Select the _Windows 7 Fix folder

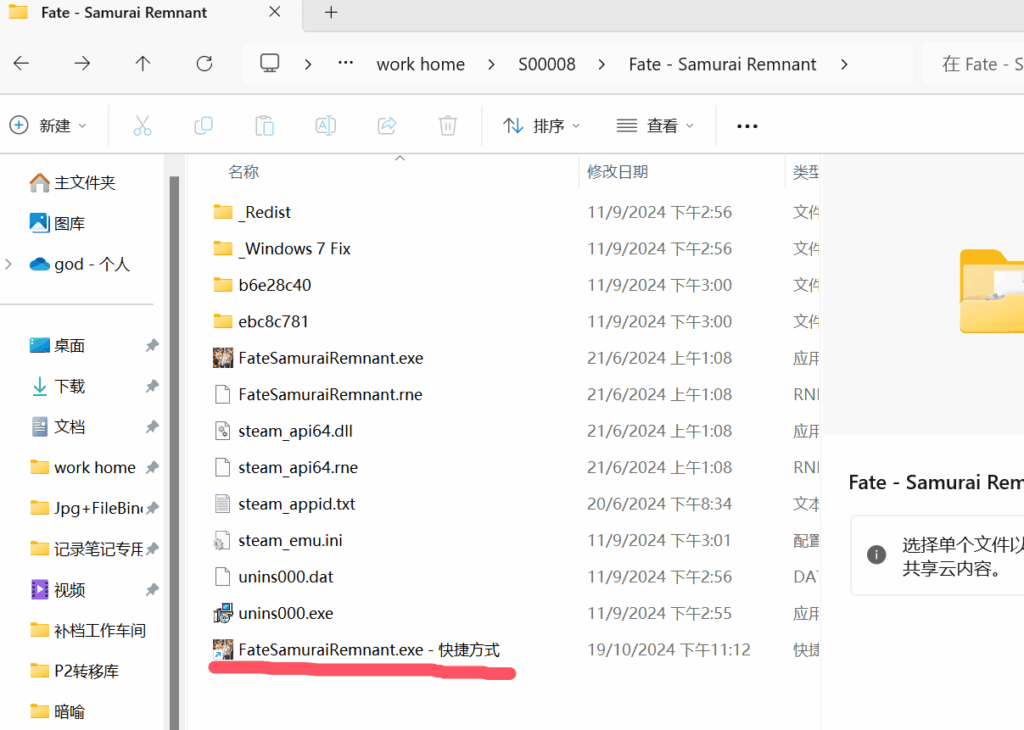[x=294, y=249]
